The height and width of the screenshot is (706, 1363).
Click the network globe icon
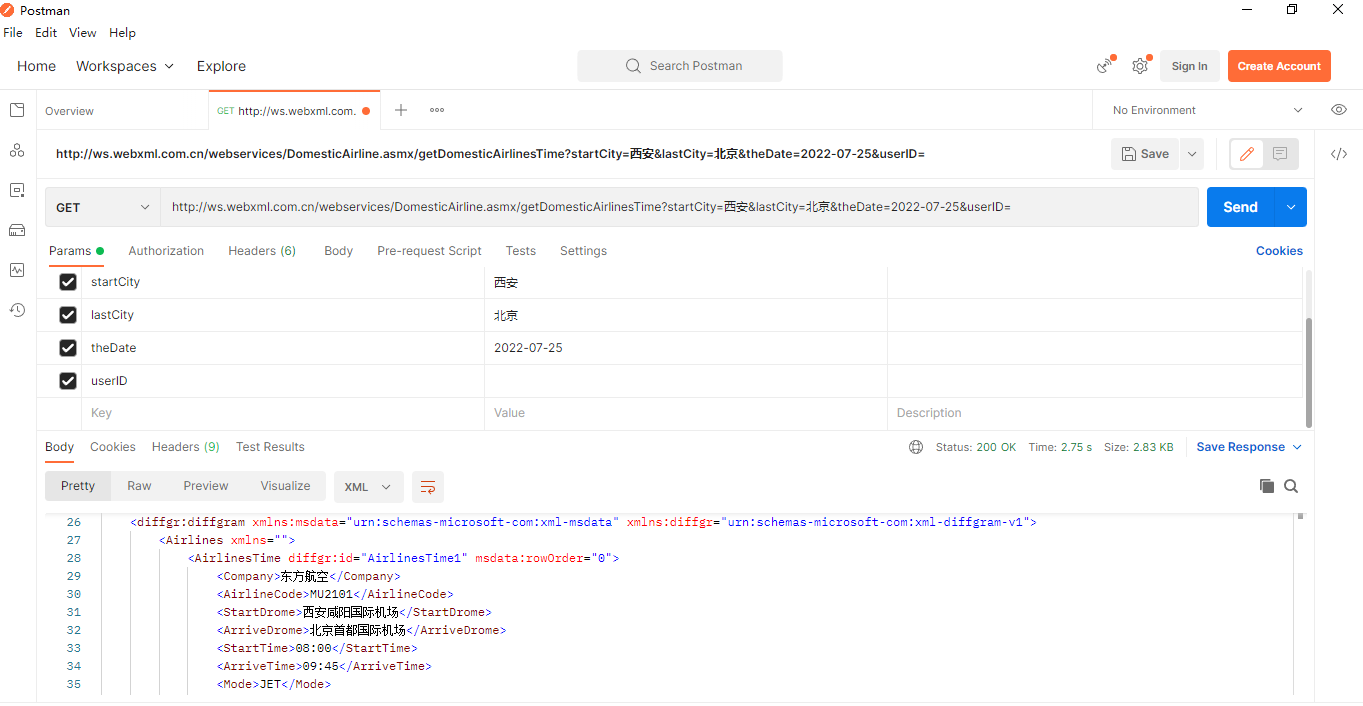[916, 447]
